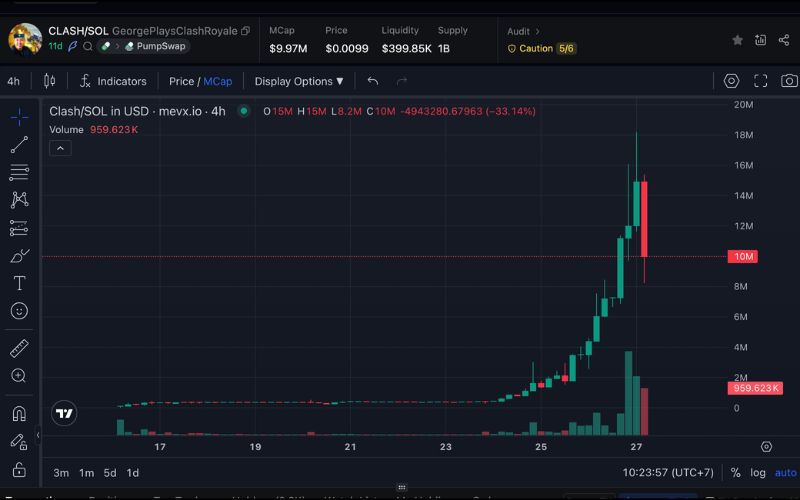Screen dimensions: 800x500
Task: Select the 5d date range
Action: tap(110, 472)
